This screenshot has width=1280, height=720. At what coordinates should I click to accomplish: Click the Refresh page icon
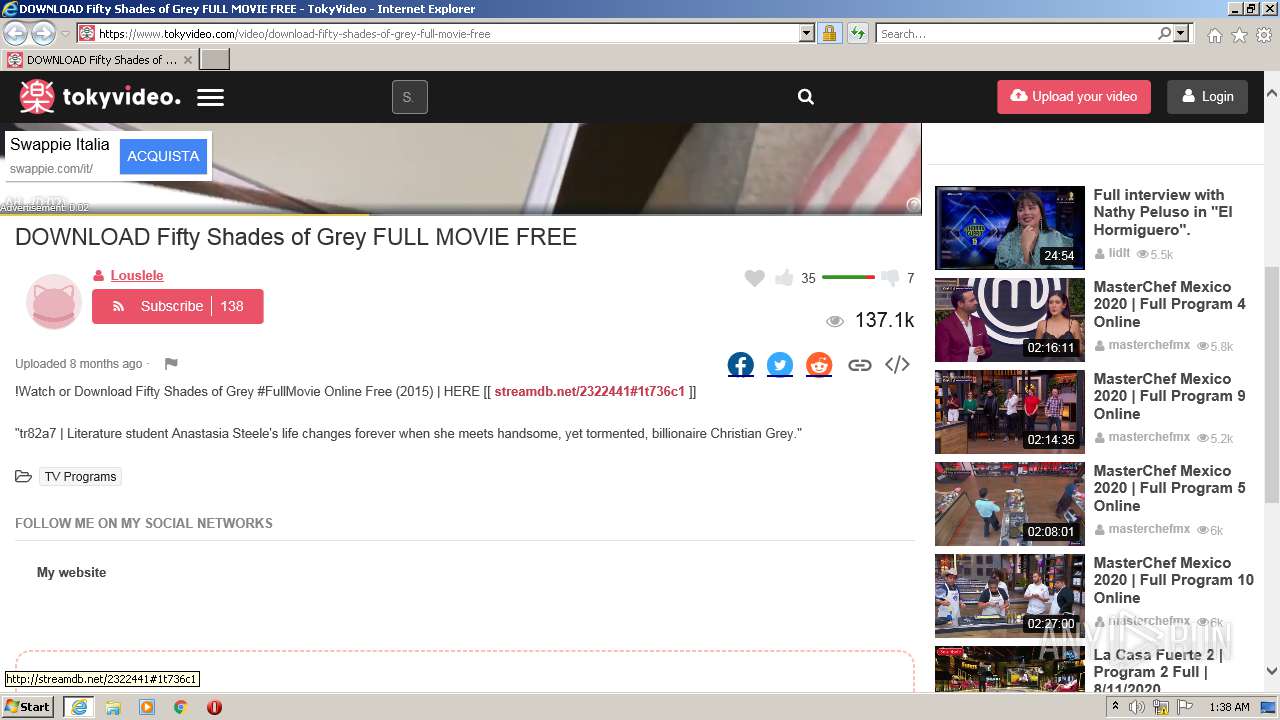[x=857, y=33]
